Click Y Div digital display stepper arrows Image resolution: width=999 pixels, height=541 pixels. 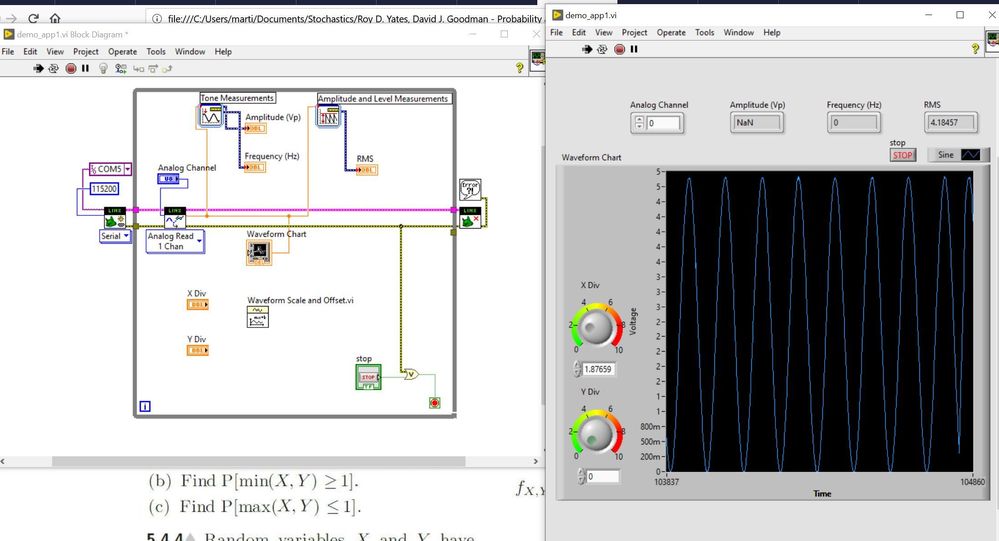(581, 476)
